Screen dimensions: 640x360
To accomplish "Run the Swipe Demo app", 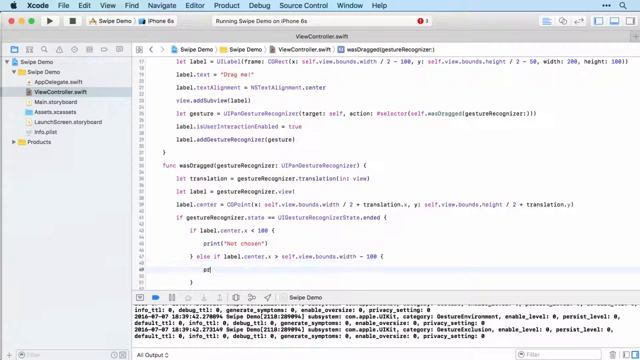I will [x=50, y=21].
